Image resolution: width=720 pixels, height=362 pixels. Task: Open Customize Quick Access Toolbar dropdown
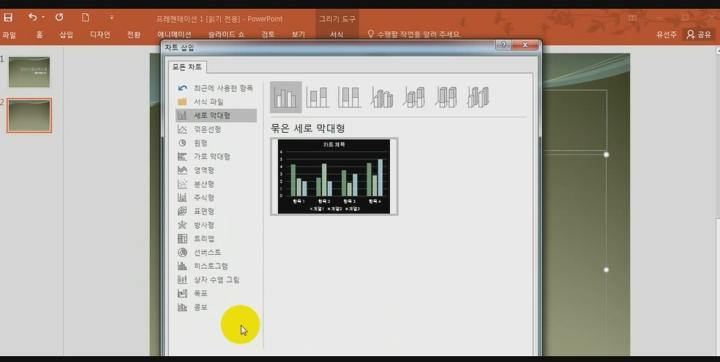coord(111,18)
